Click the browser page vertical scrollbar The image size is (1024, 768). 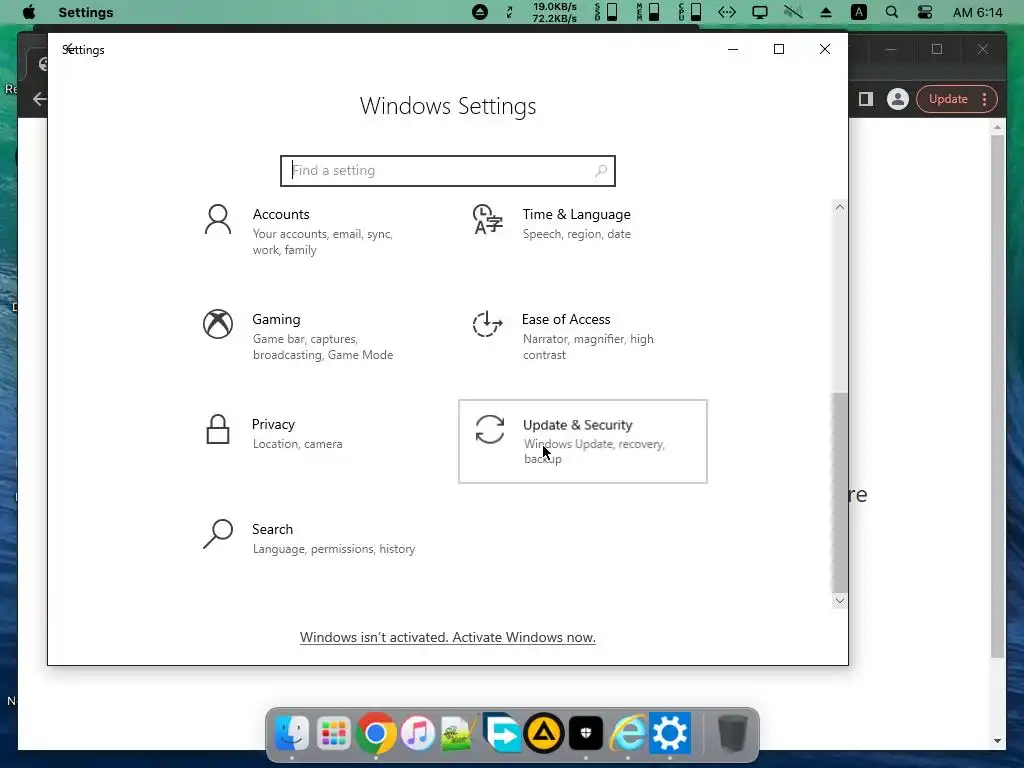(x=997, y=397)
